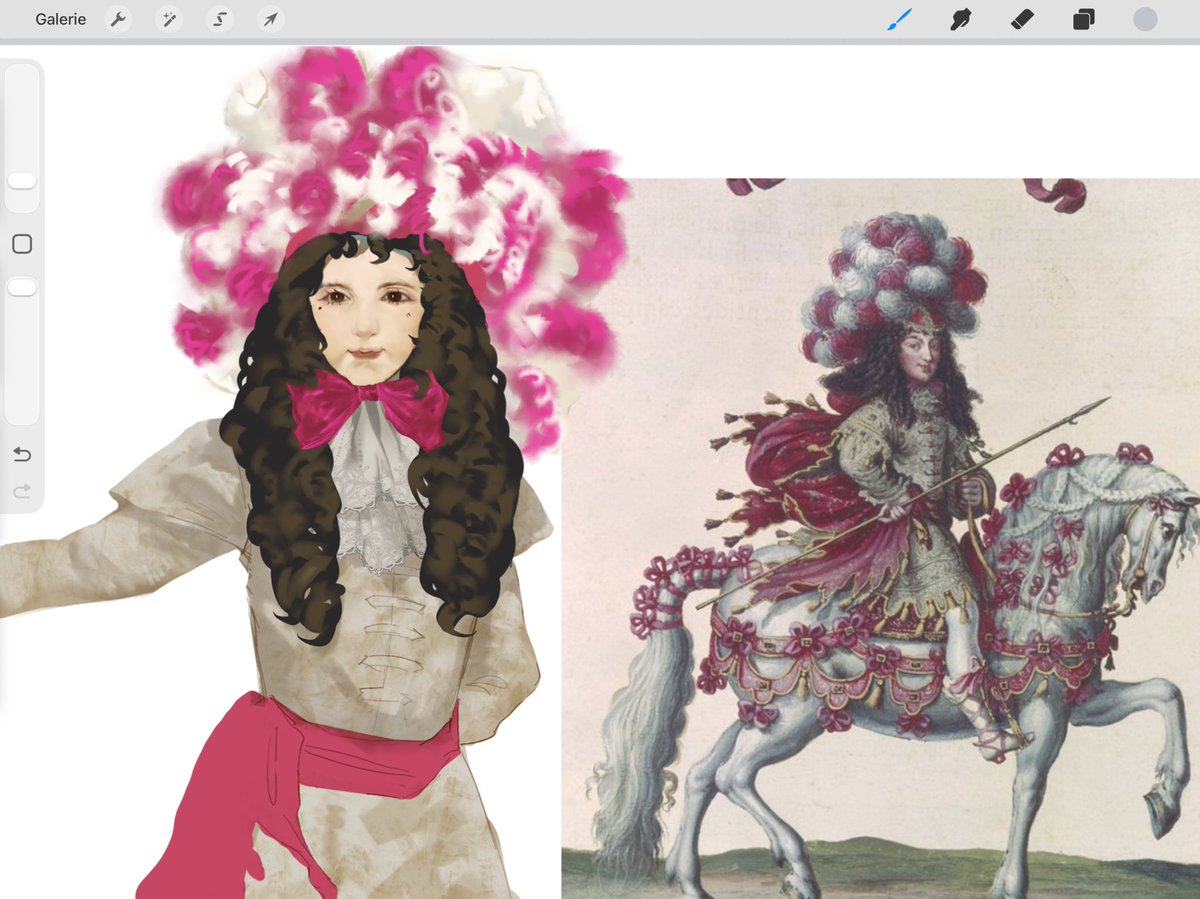Select the Brush tool
Screen dimensions: 1200x899
tap(899, 19)
